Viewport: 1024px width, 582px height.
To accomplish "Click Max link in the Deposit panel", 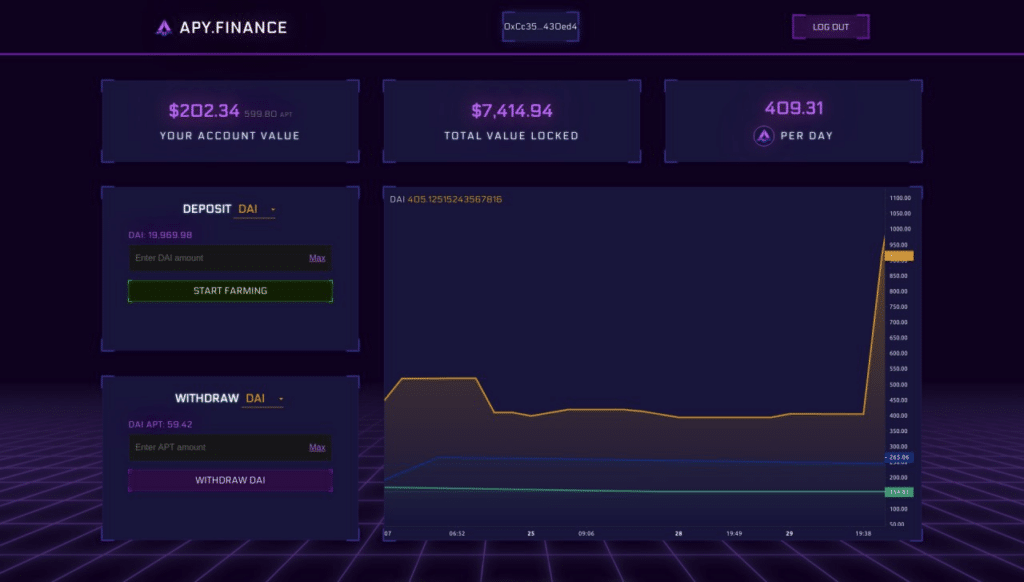I will [317, 258].
